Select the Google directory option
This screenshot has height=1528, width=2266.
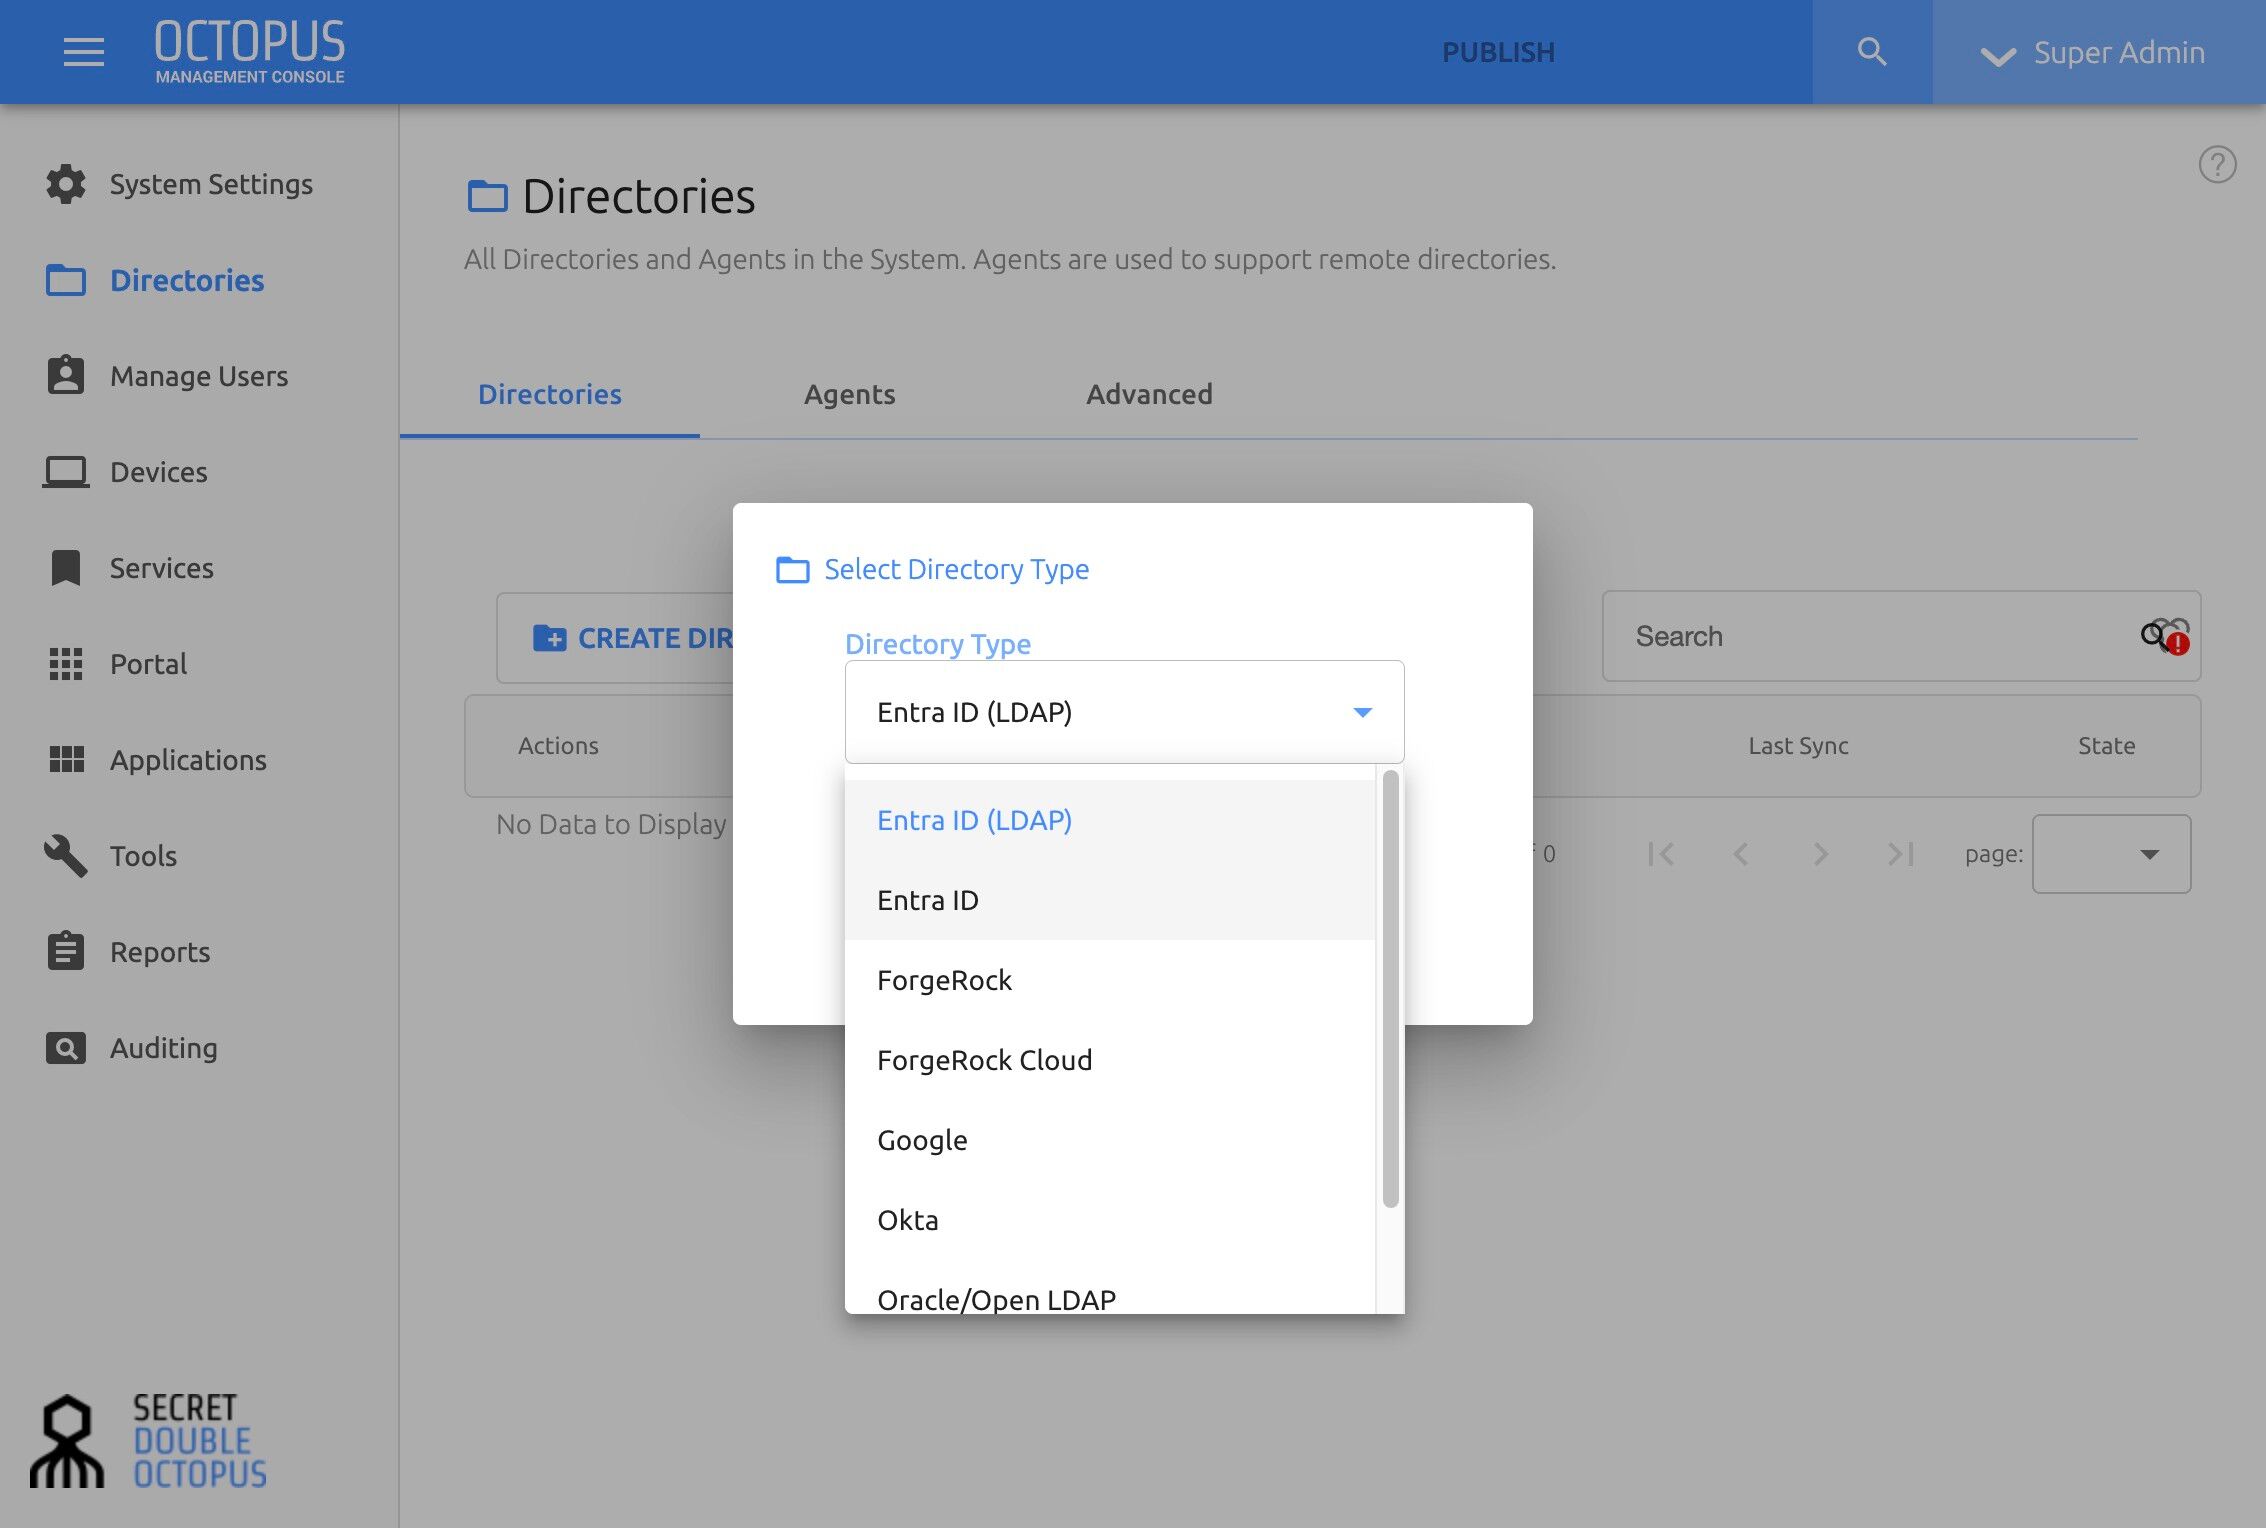point(1110,1140)
